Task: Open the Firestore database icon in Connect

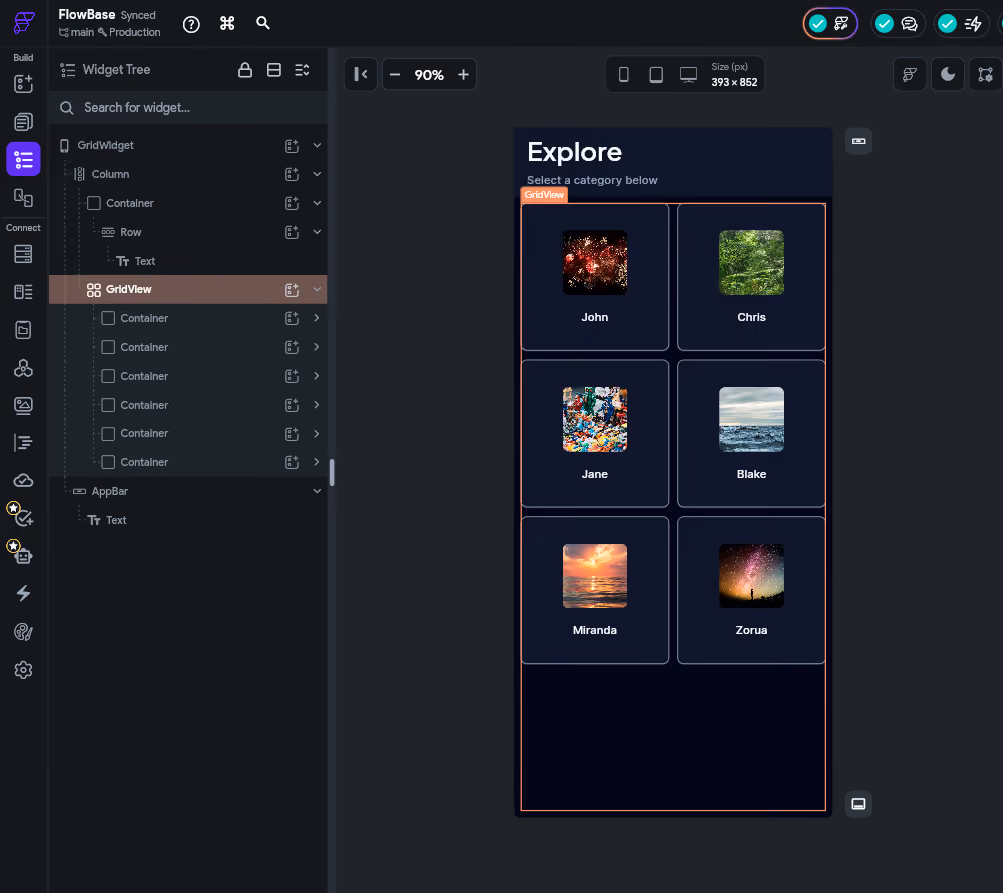Action: (23, 254)
